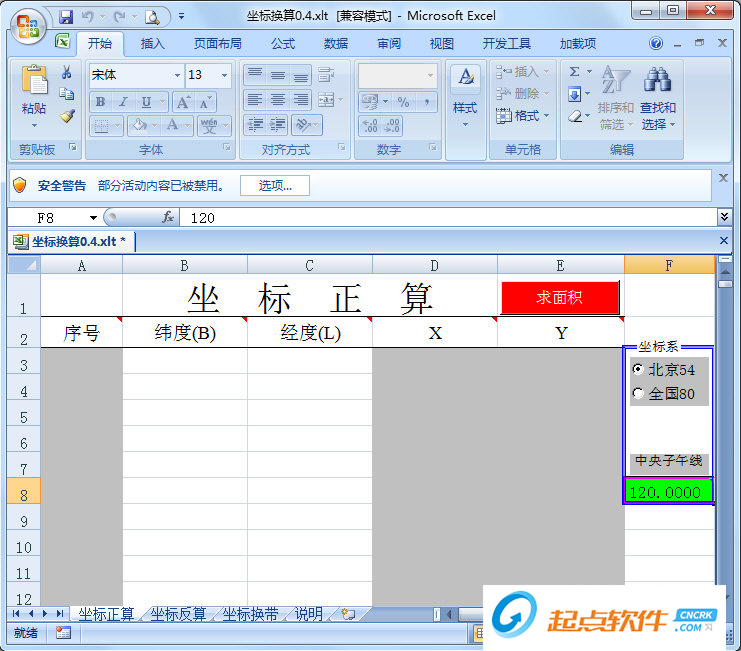Save the workbook with the floppy icon
This screenshot has height=651, width=741.
coord(66,17)
